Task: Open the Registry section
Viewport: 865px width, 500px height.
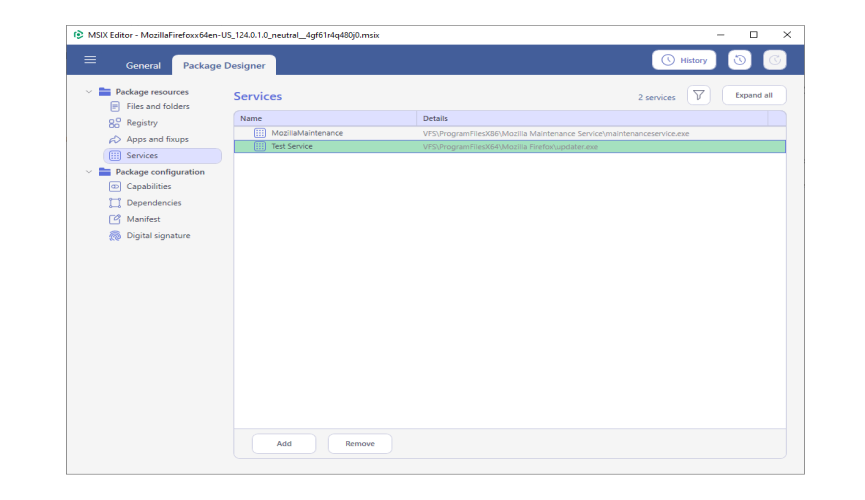Action: click(142, 123)
